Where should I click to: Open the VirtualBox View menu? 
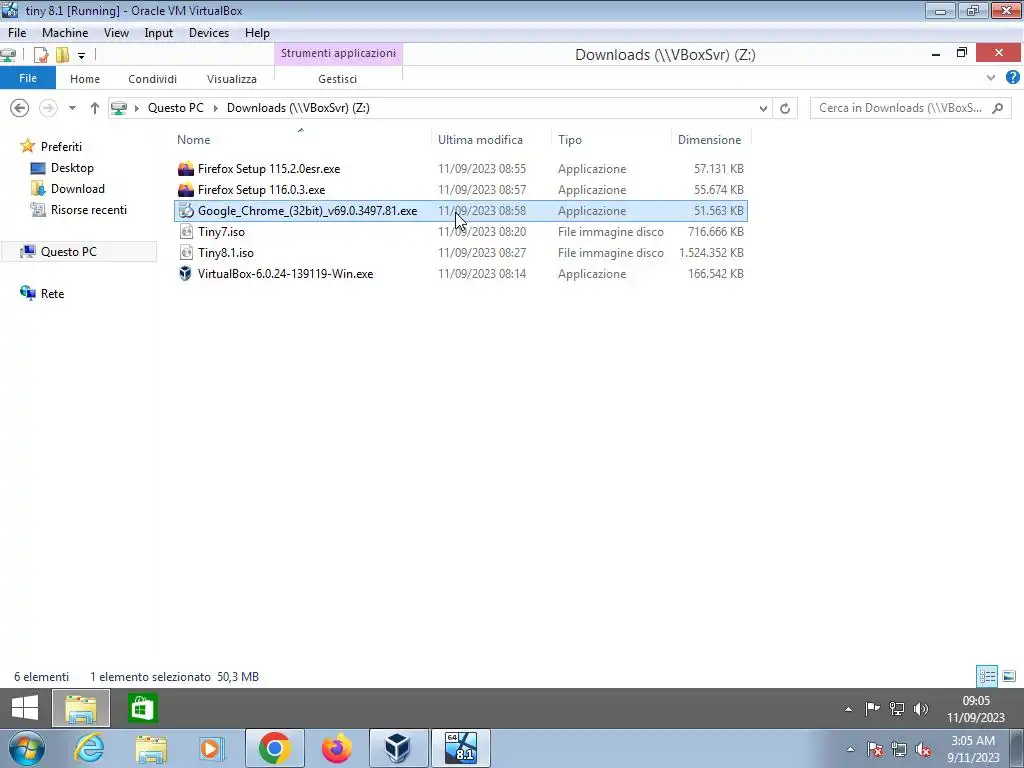[x=116, y=33]
